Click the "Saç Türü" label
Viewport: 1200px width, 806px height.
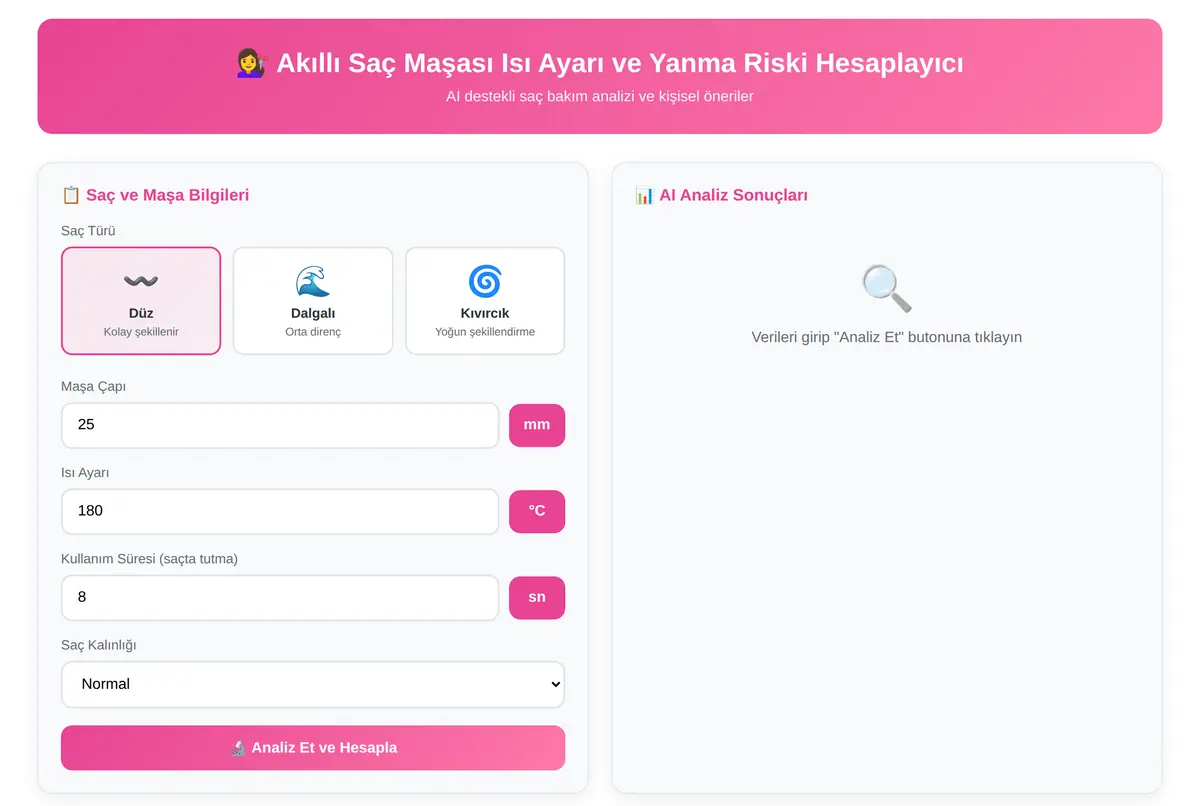(89, 231)
